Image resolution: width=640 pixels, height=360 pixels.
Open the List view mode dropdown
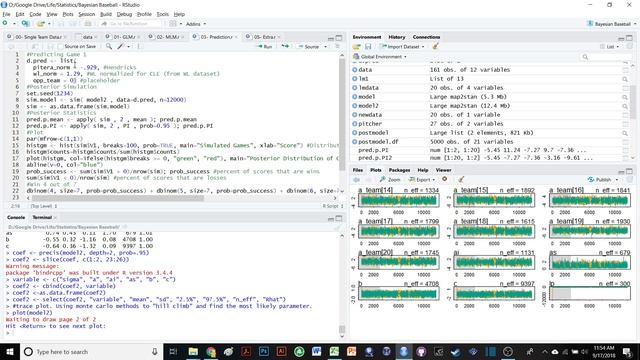(610, 47)
